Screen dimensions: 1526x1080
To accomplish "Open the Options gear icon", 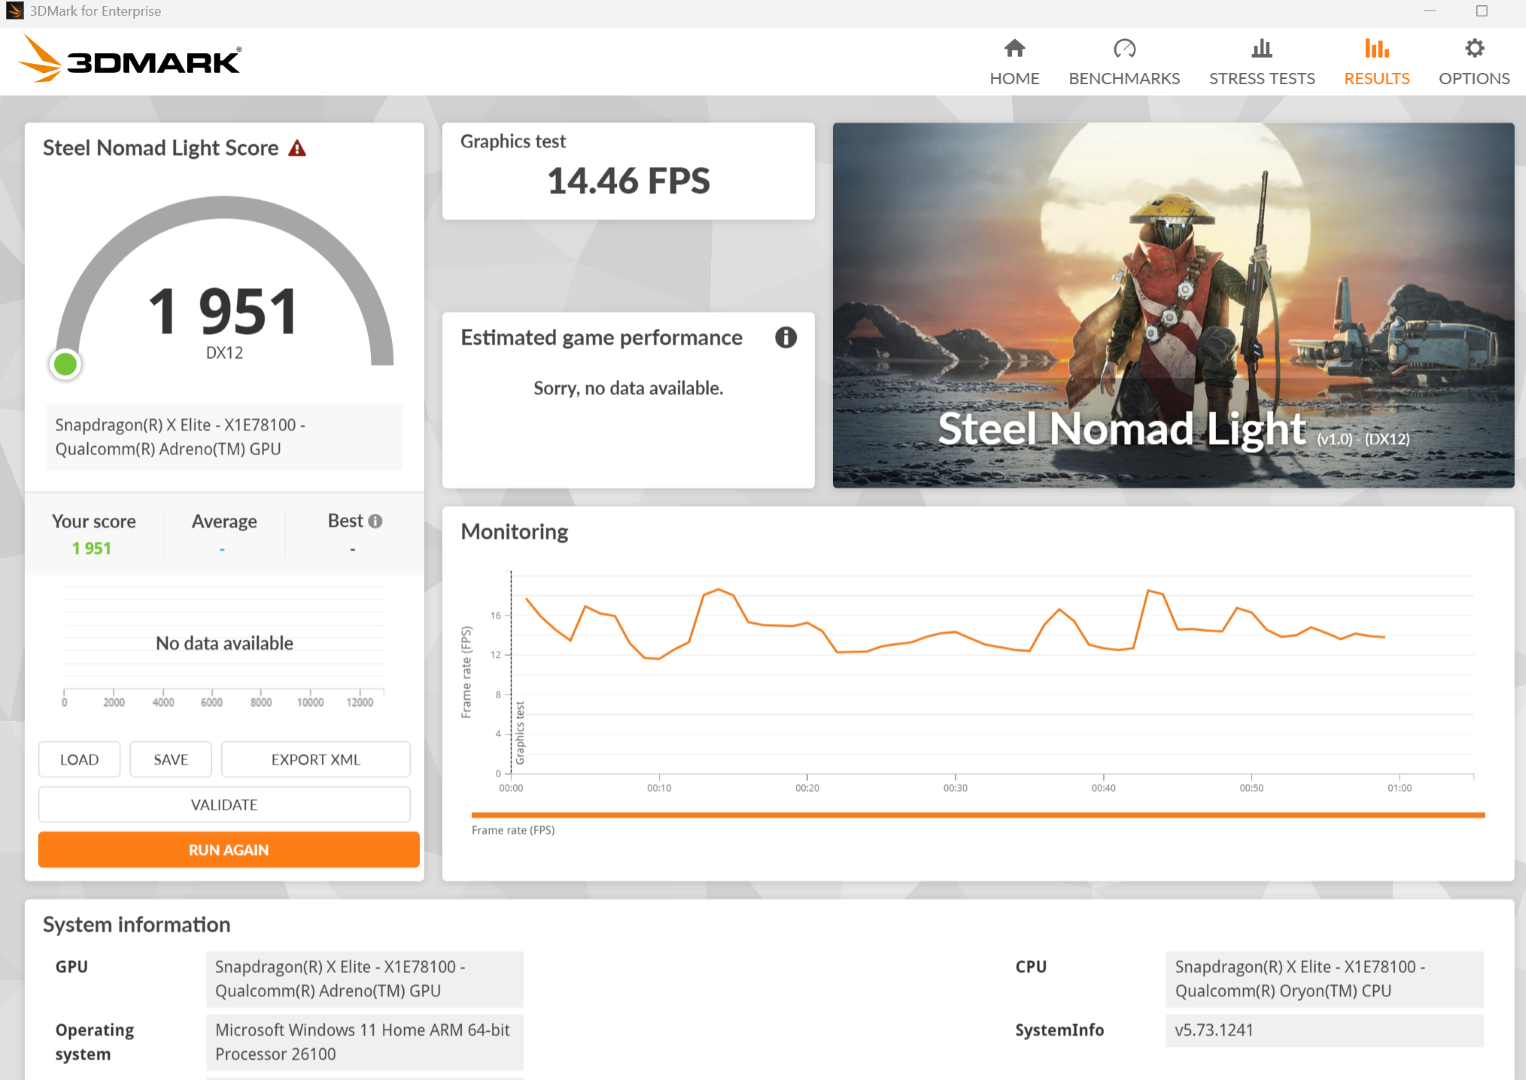I will (x=1474, y=48).
